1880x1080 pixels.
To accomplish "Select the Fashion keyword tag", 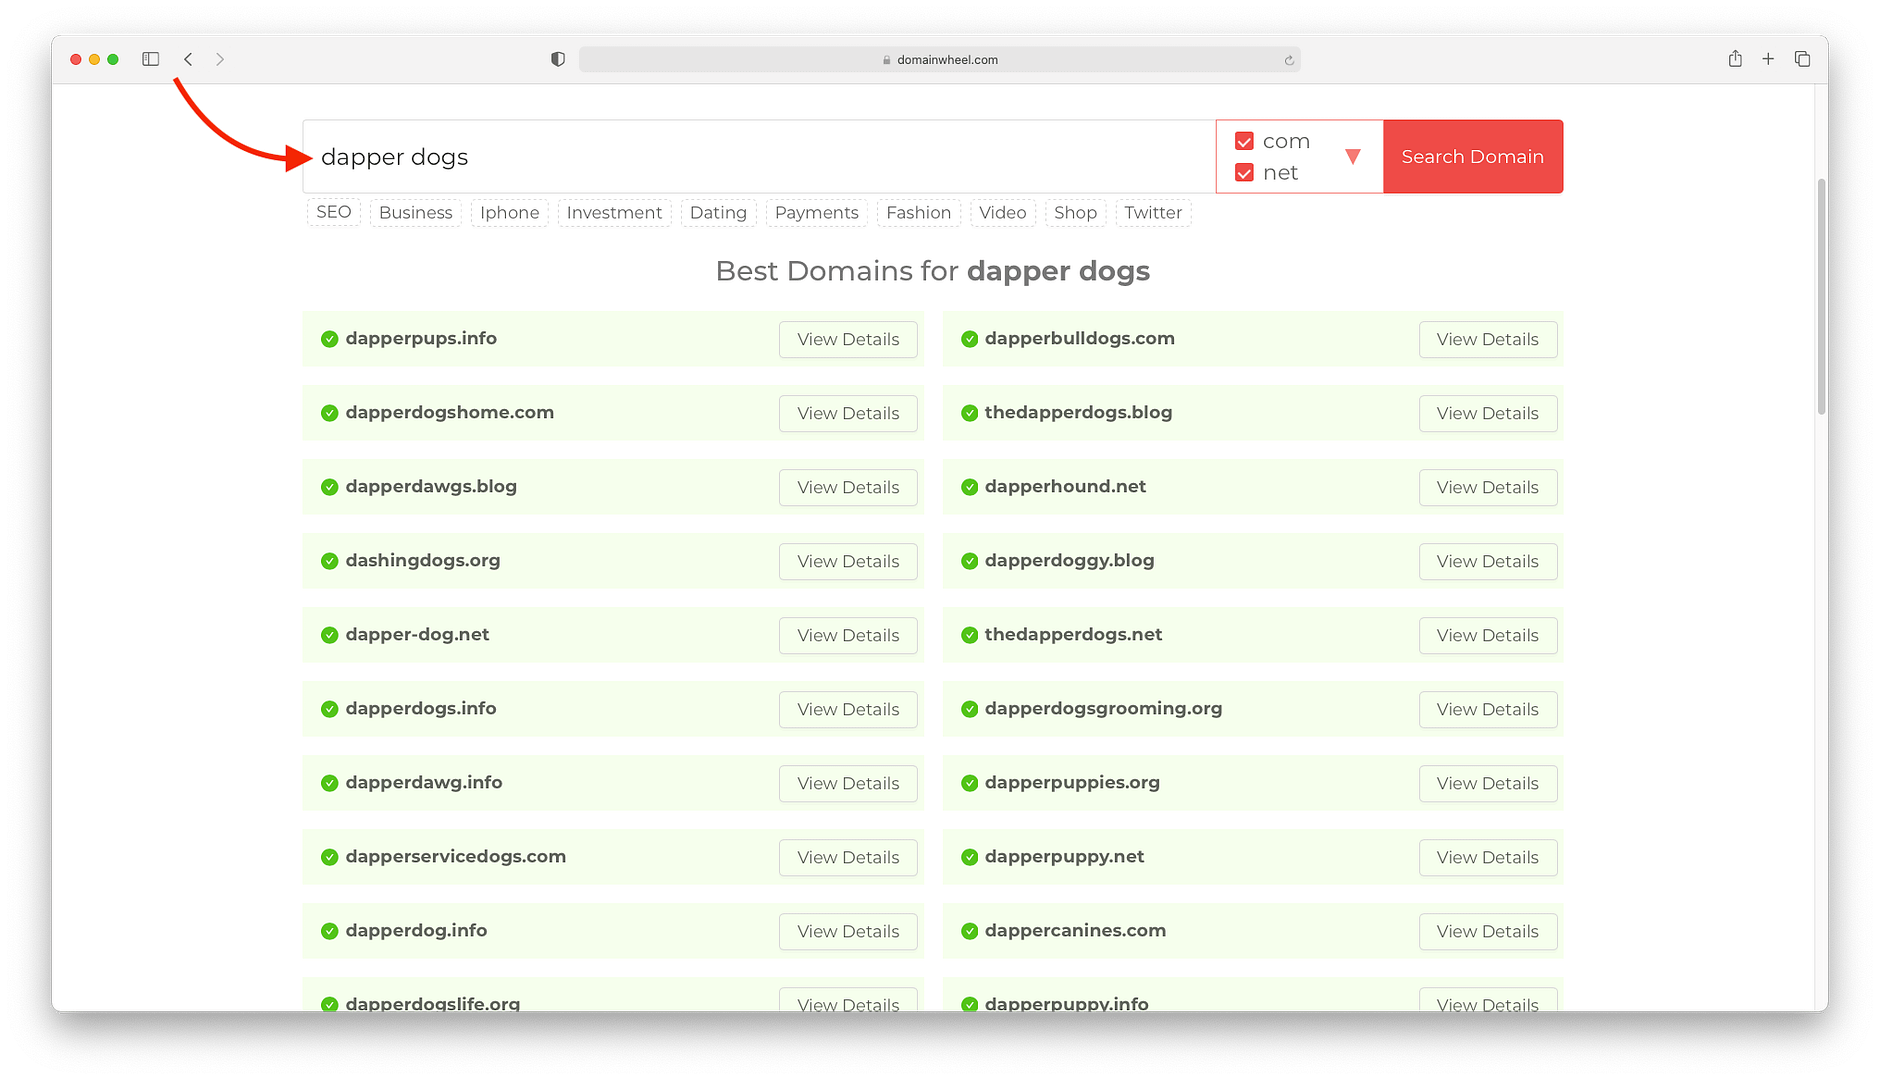I will pos(918,212).
